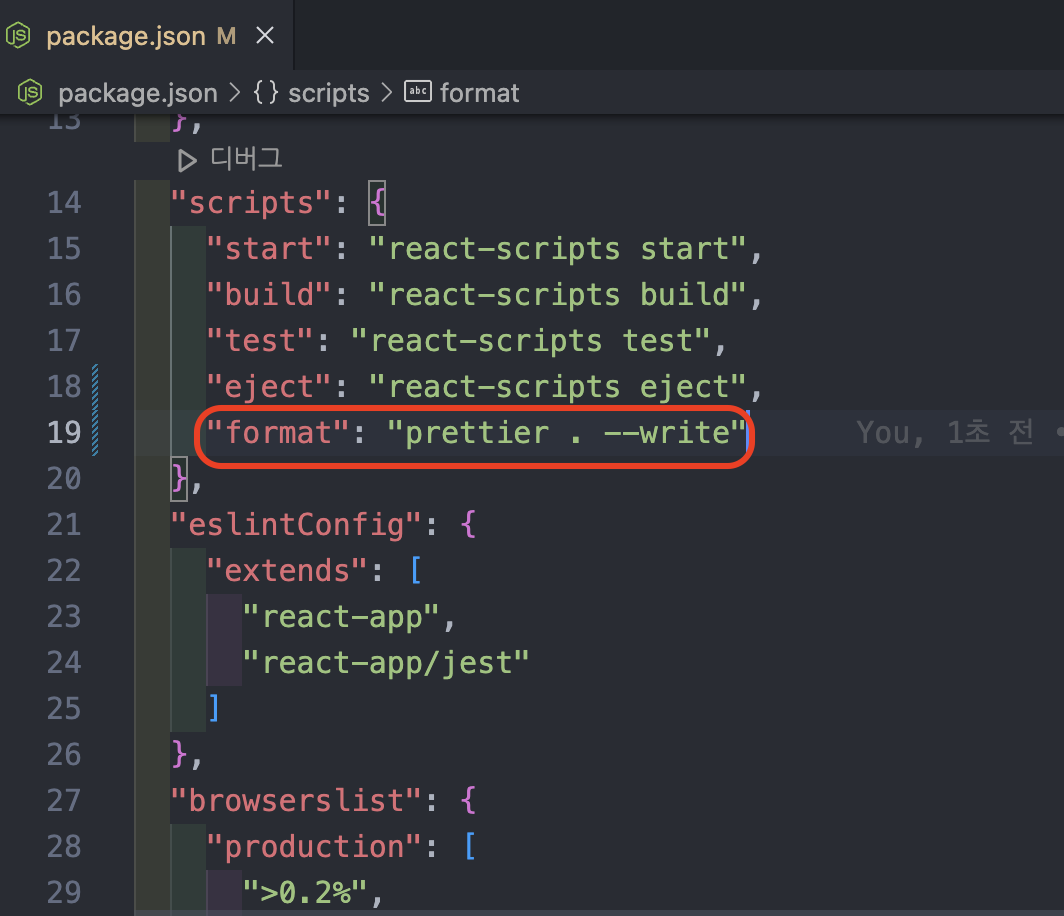Click the "extends" key on line 22
Image resolution: width=1064 pixels, height=916 pixels.
(286, 571)
